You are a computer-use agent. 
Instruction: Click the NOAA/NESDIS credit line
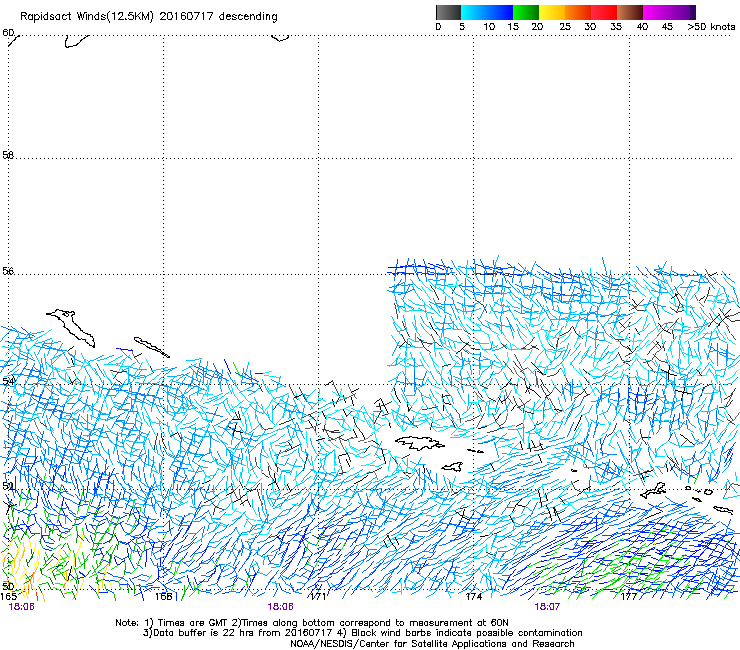[x=432, y=644]
